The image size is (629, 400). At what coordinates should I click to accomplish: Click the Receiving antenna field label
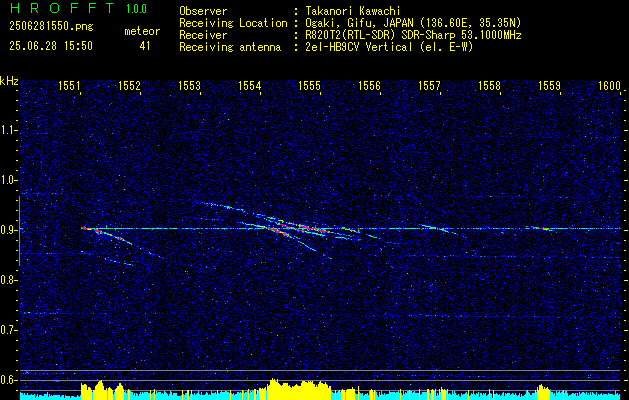coord(230,47)
